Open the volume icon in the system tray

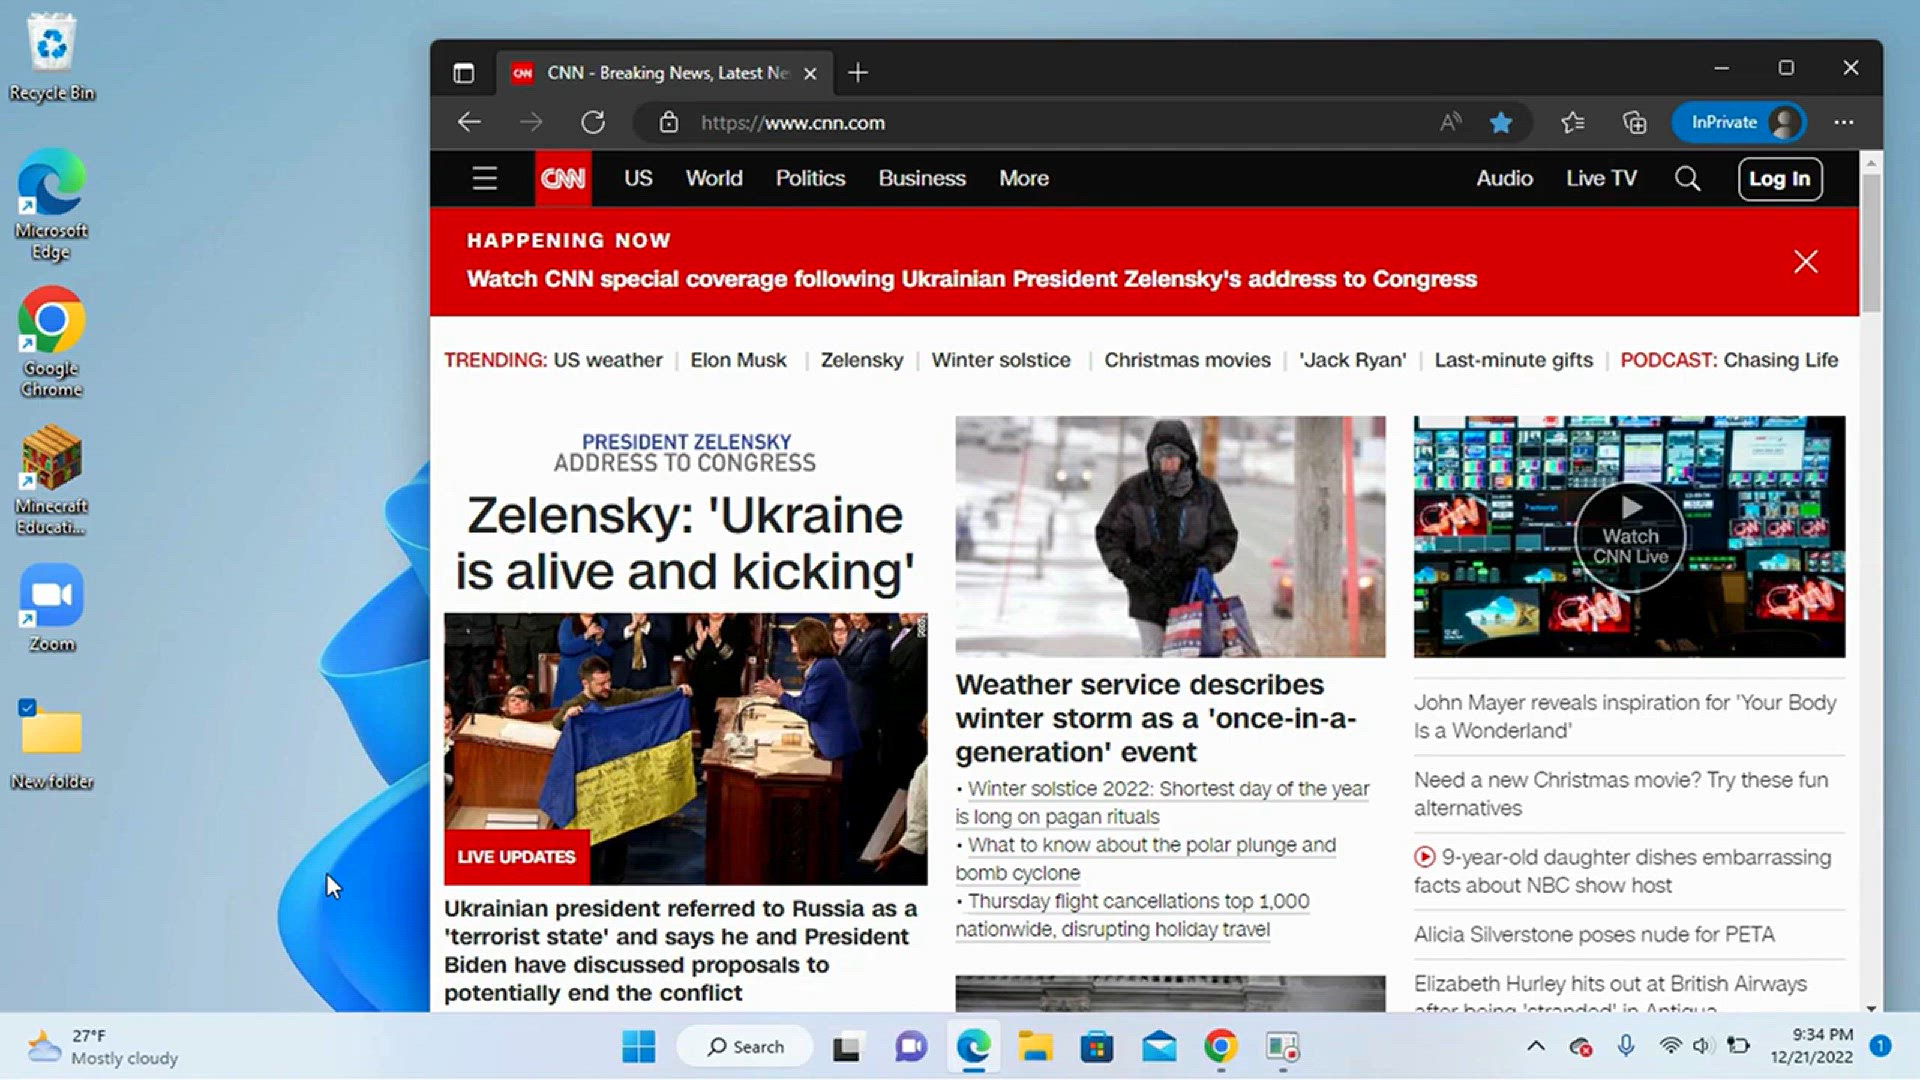click(x=1702, y=1047)
